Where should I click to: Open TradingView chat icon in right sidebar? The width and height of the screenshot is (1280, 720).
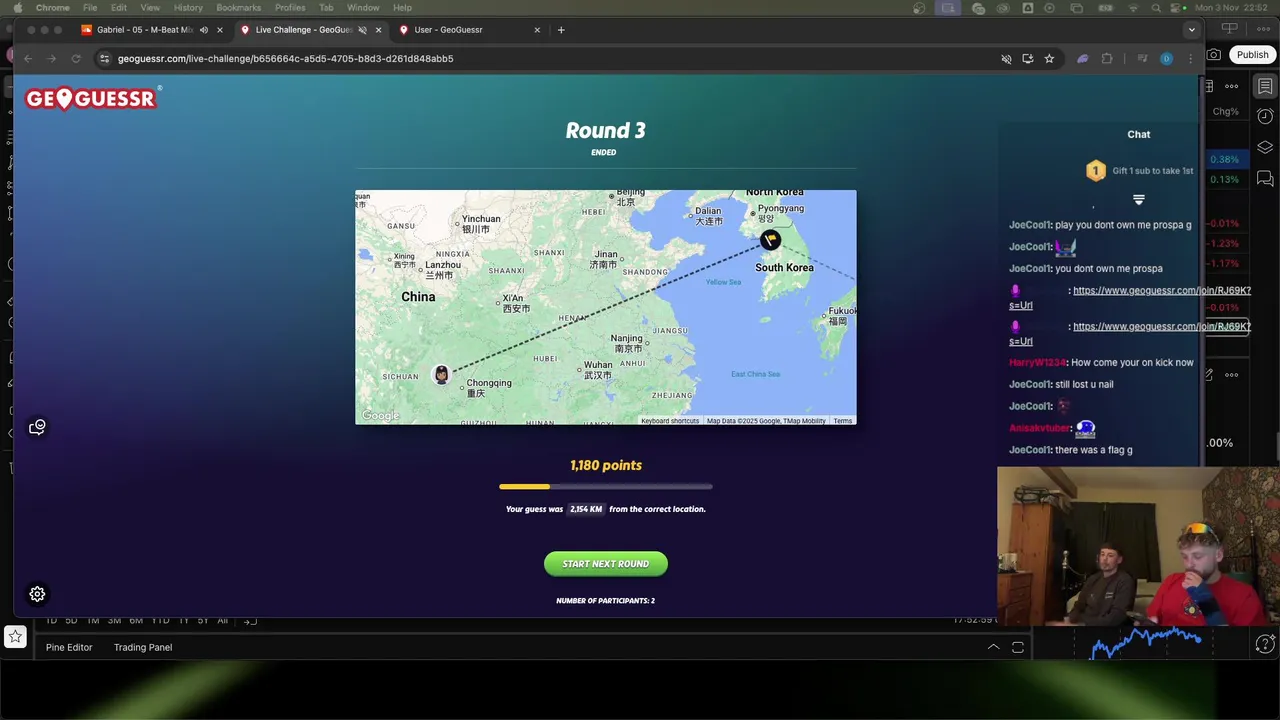pyautogui.click(x=1265, y=179)
